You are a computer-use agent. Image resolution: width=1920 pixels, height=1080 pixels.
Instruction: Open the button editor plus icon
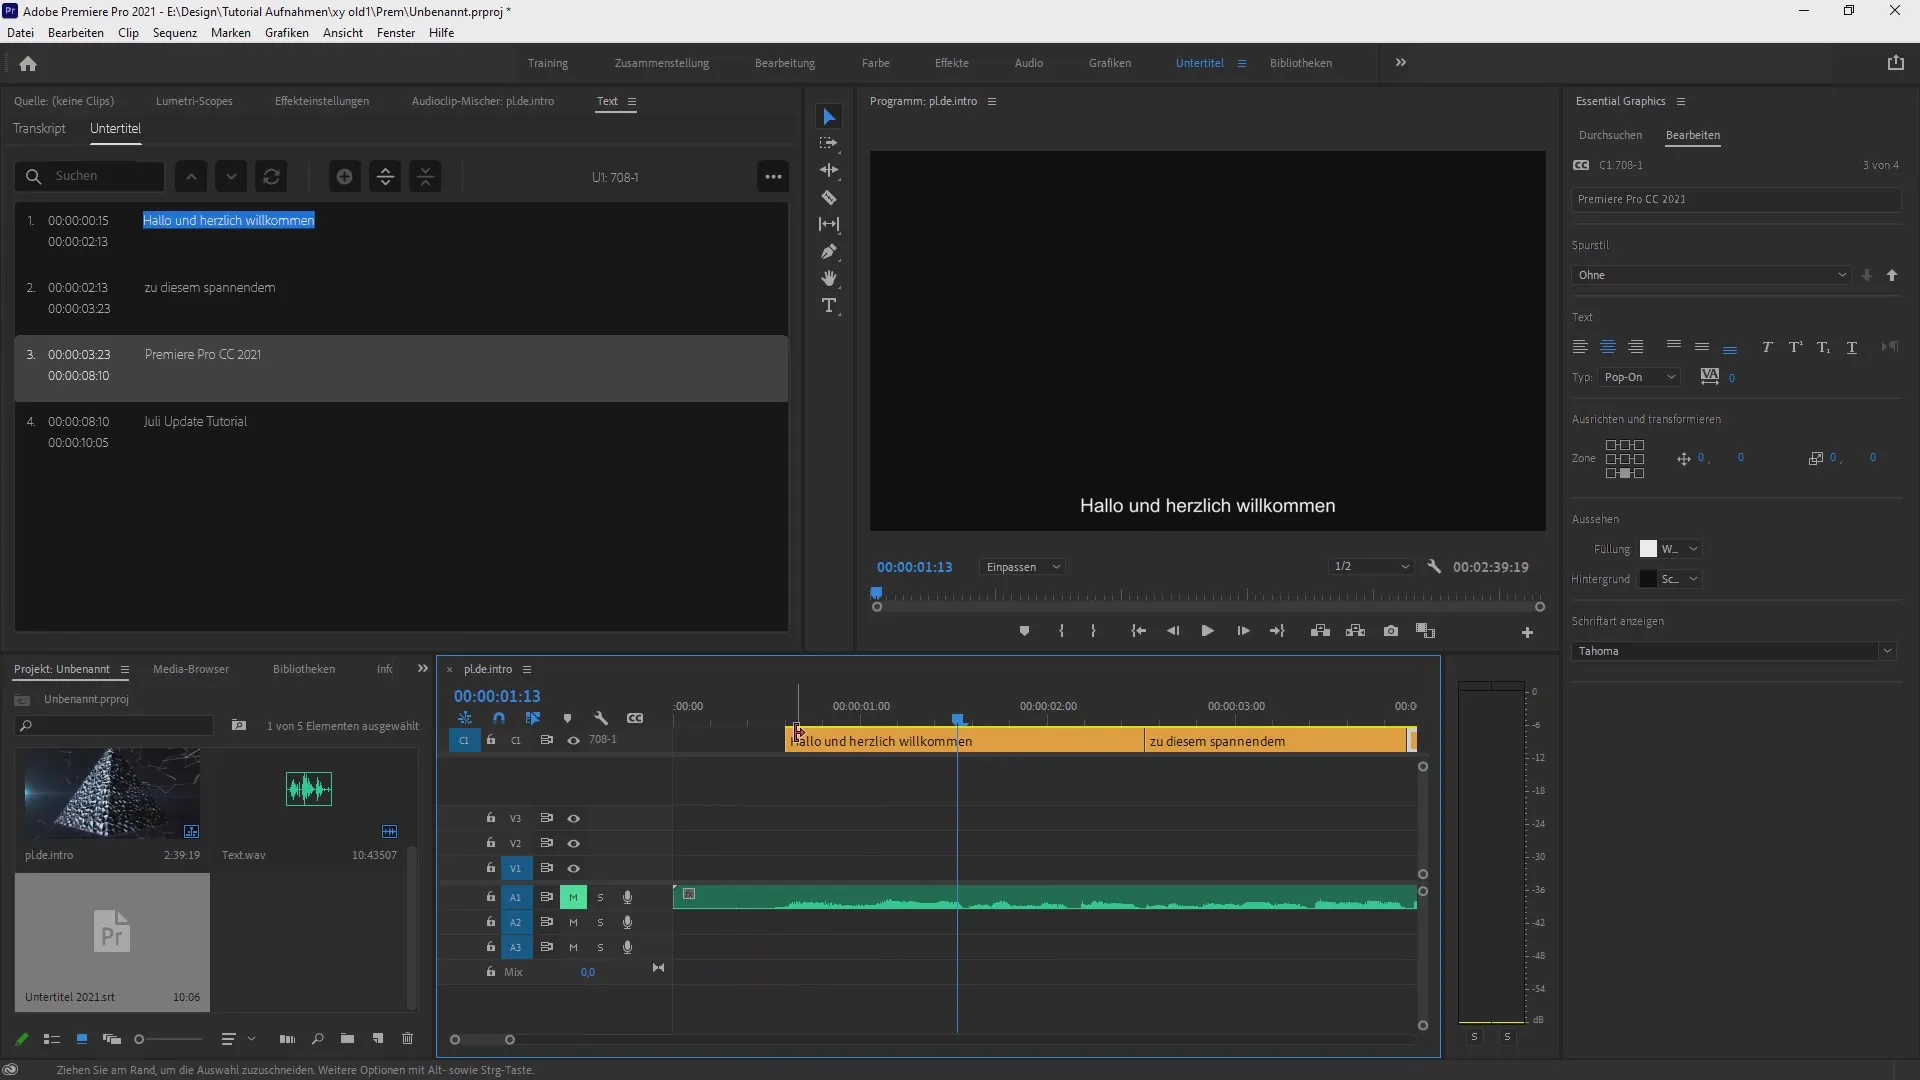click(1527, 632)
